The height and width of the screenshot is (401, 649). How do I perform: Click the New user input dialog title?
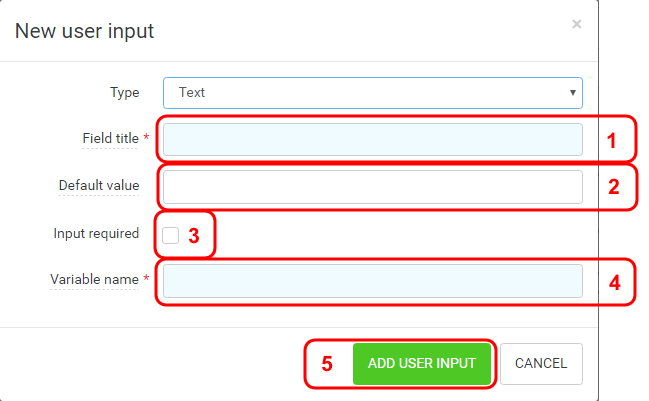pos(84,31)
